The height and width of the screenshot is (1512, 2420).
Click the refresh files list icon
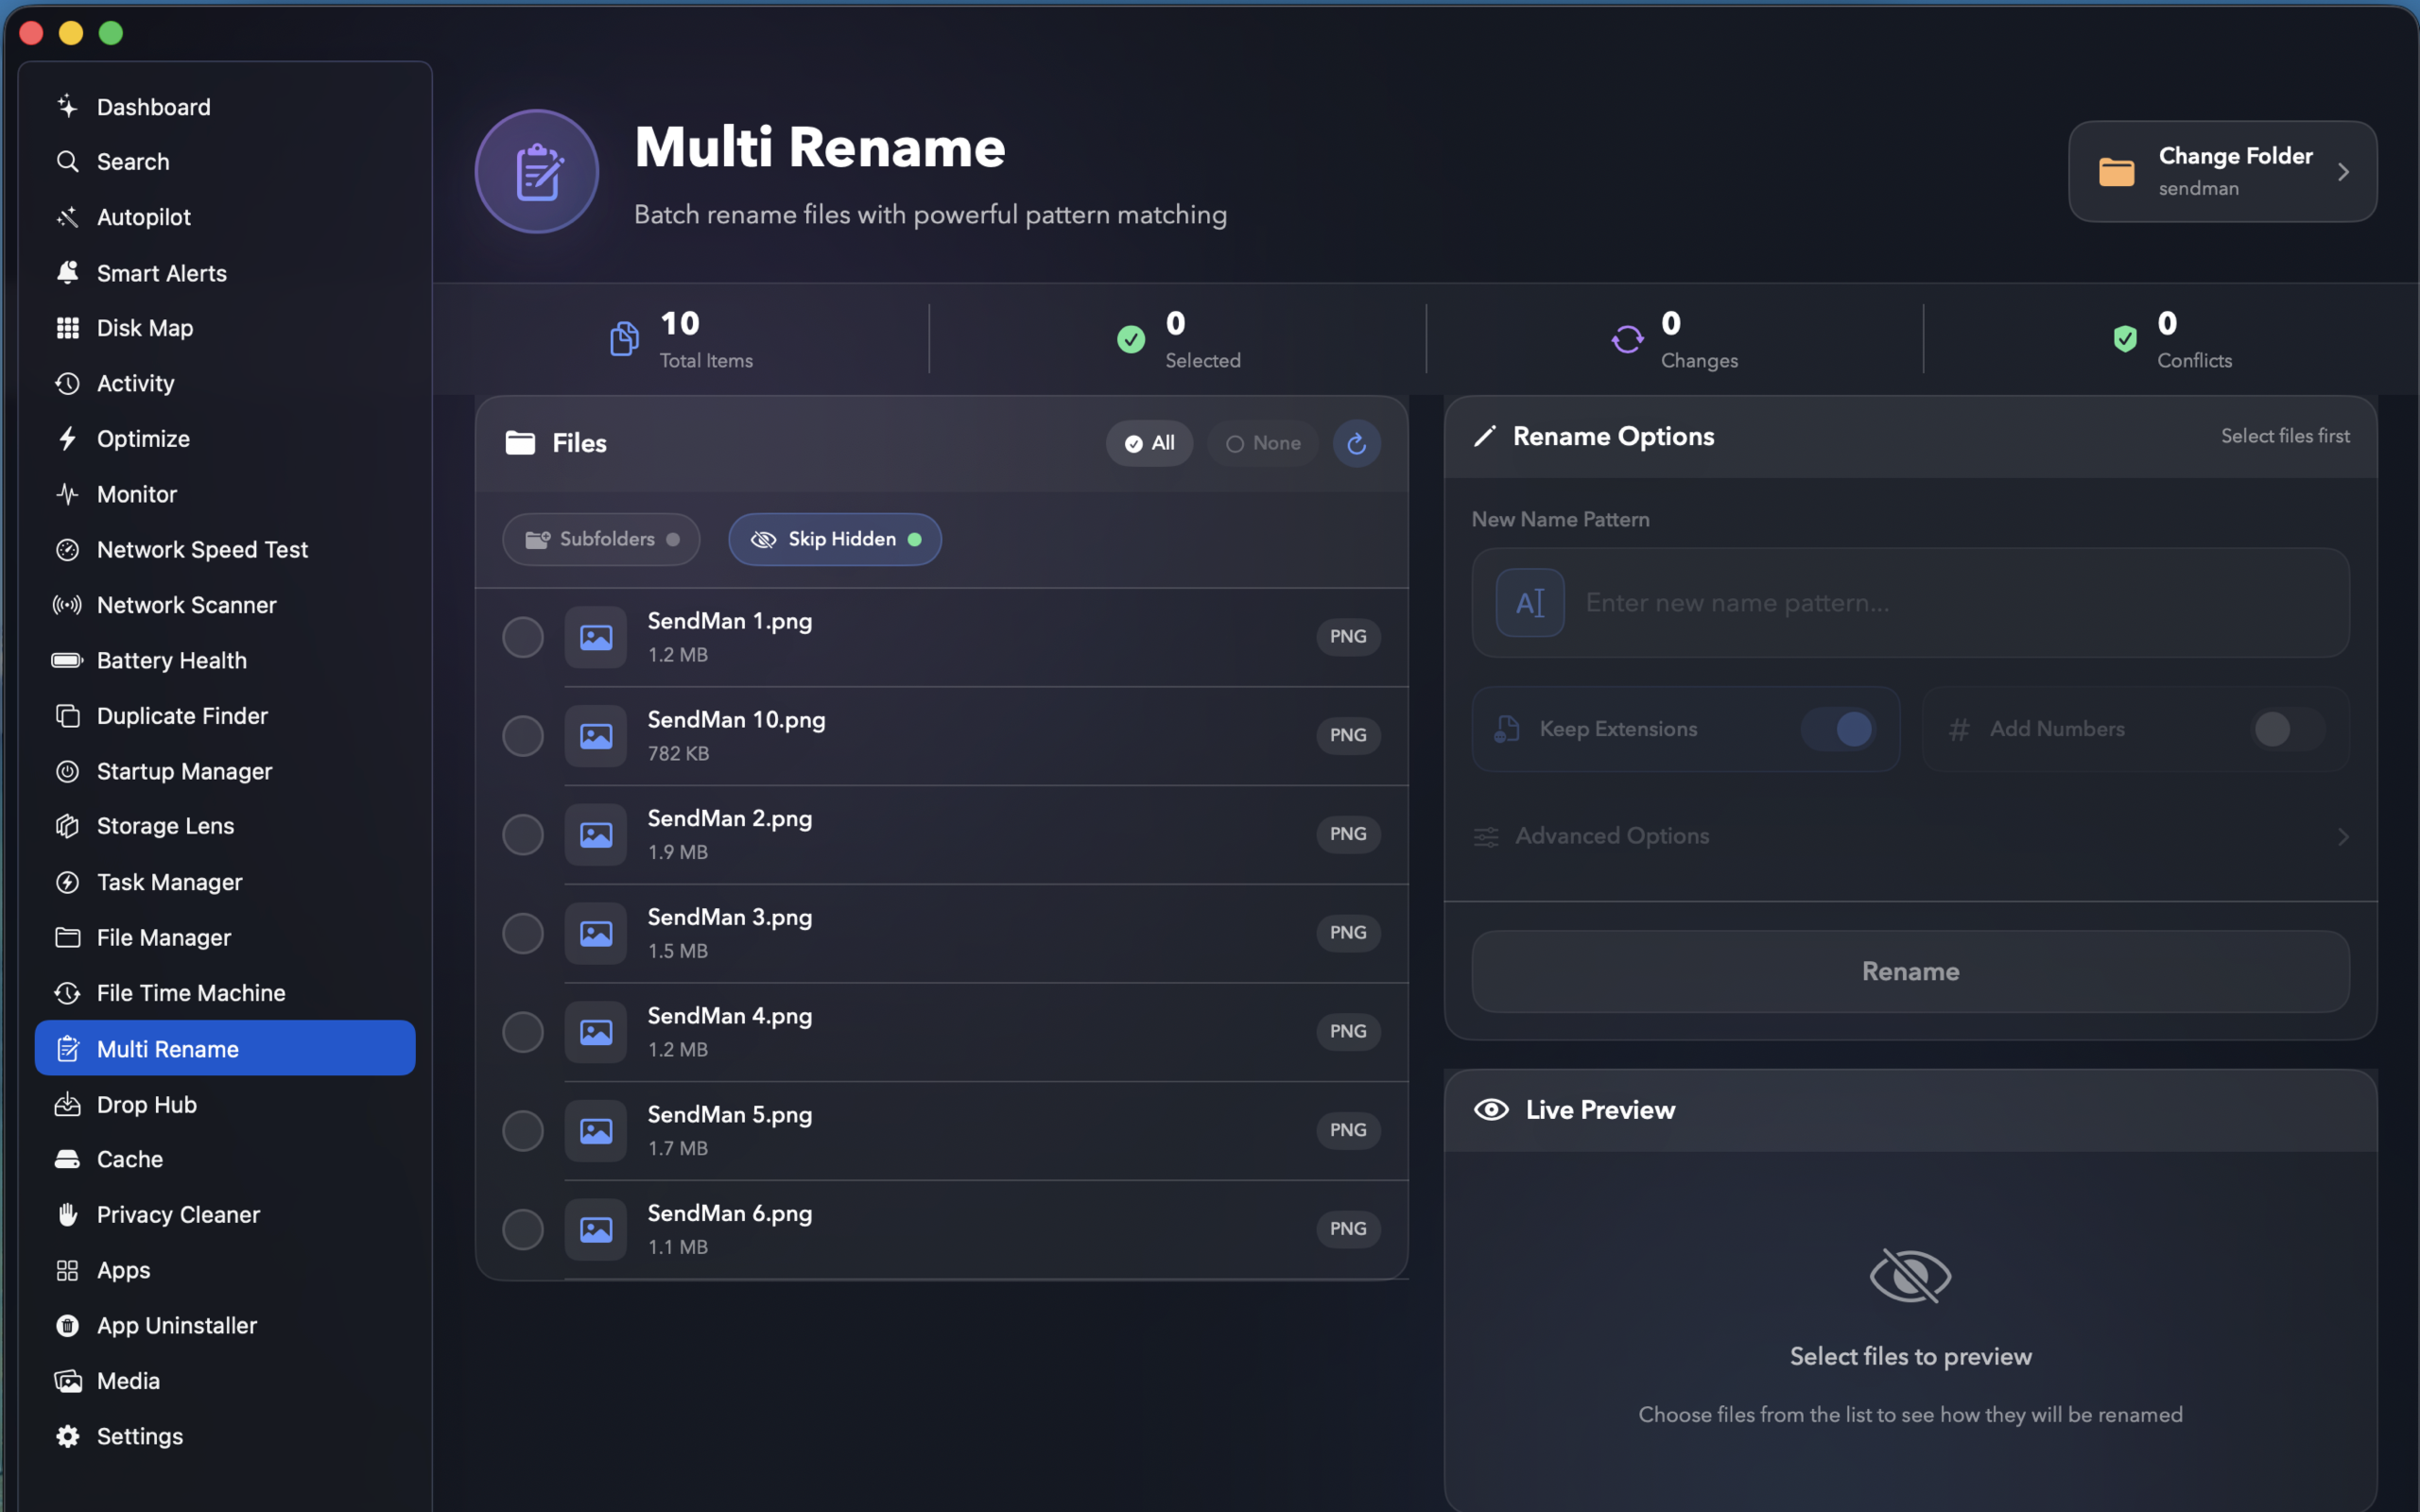[1356, 443]
